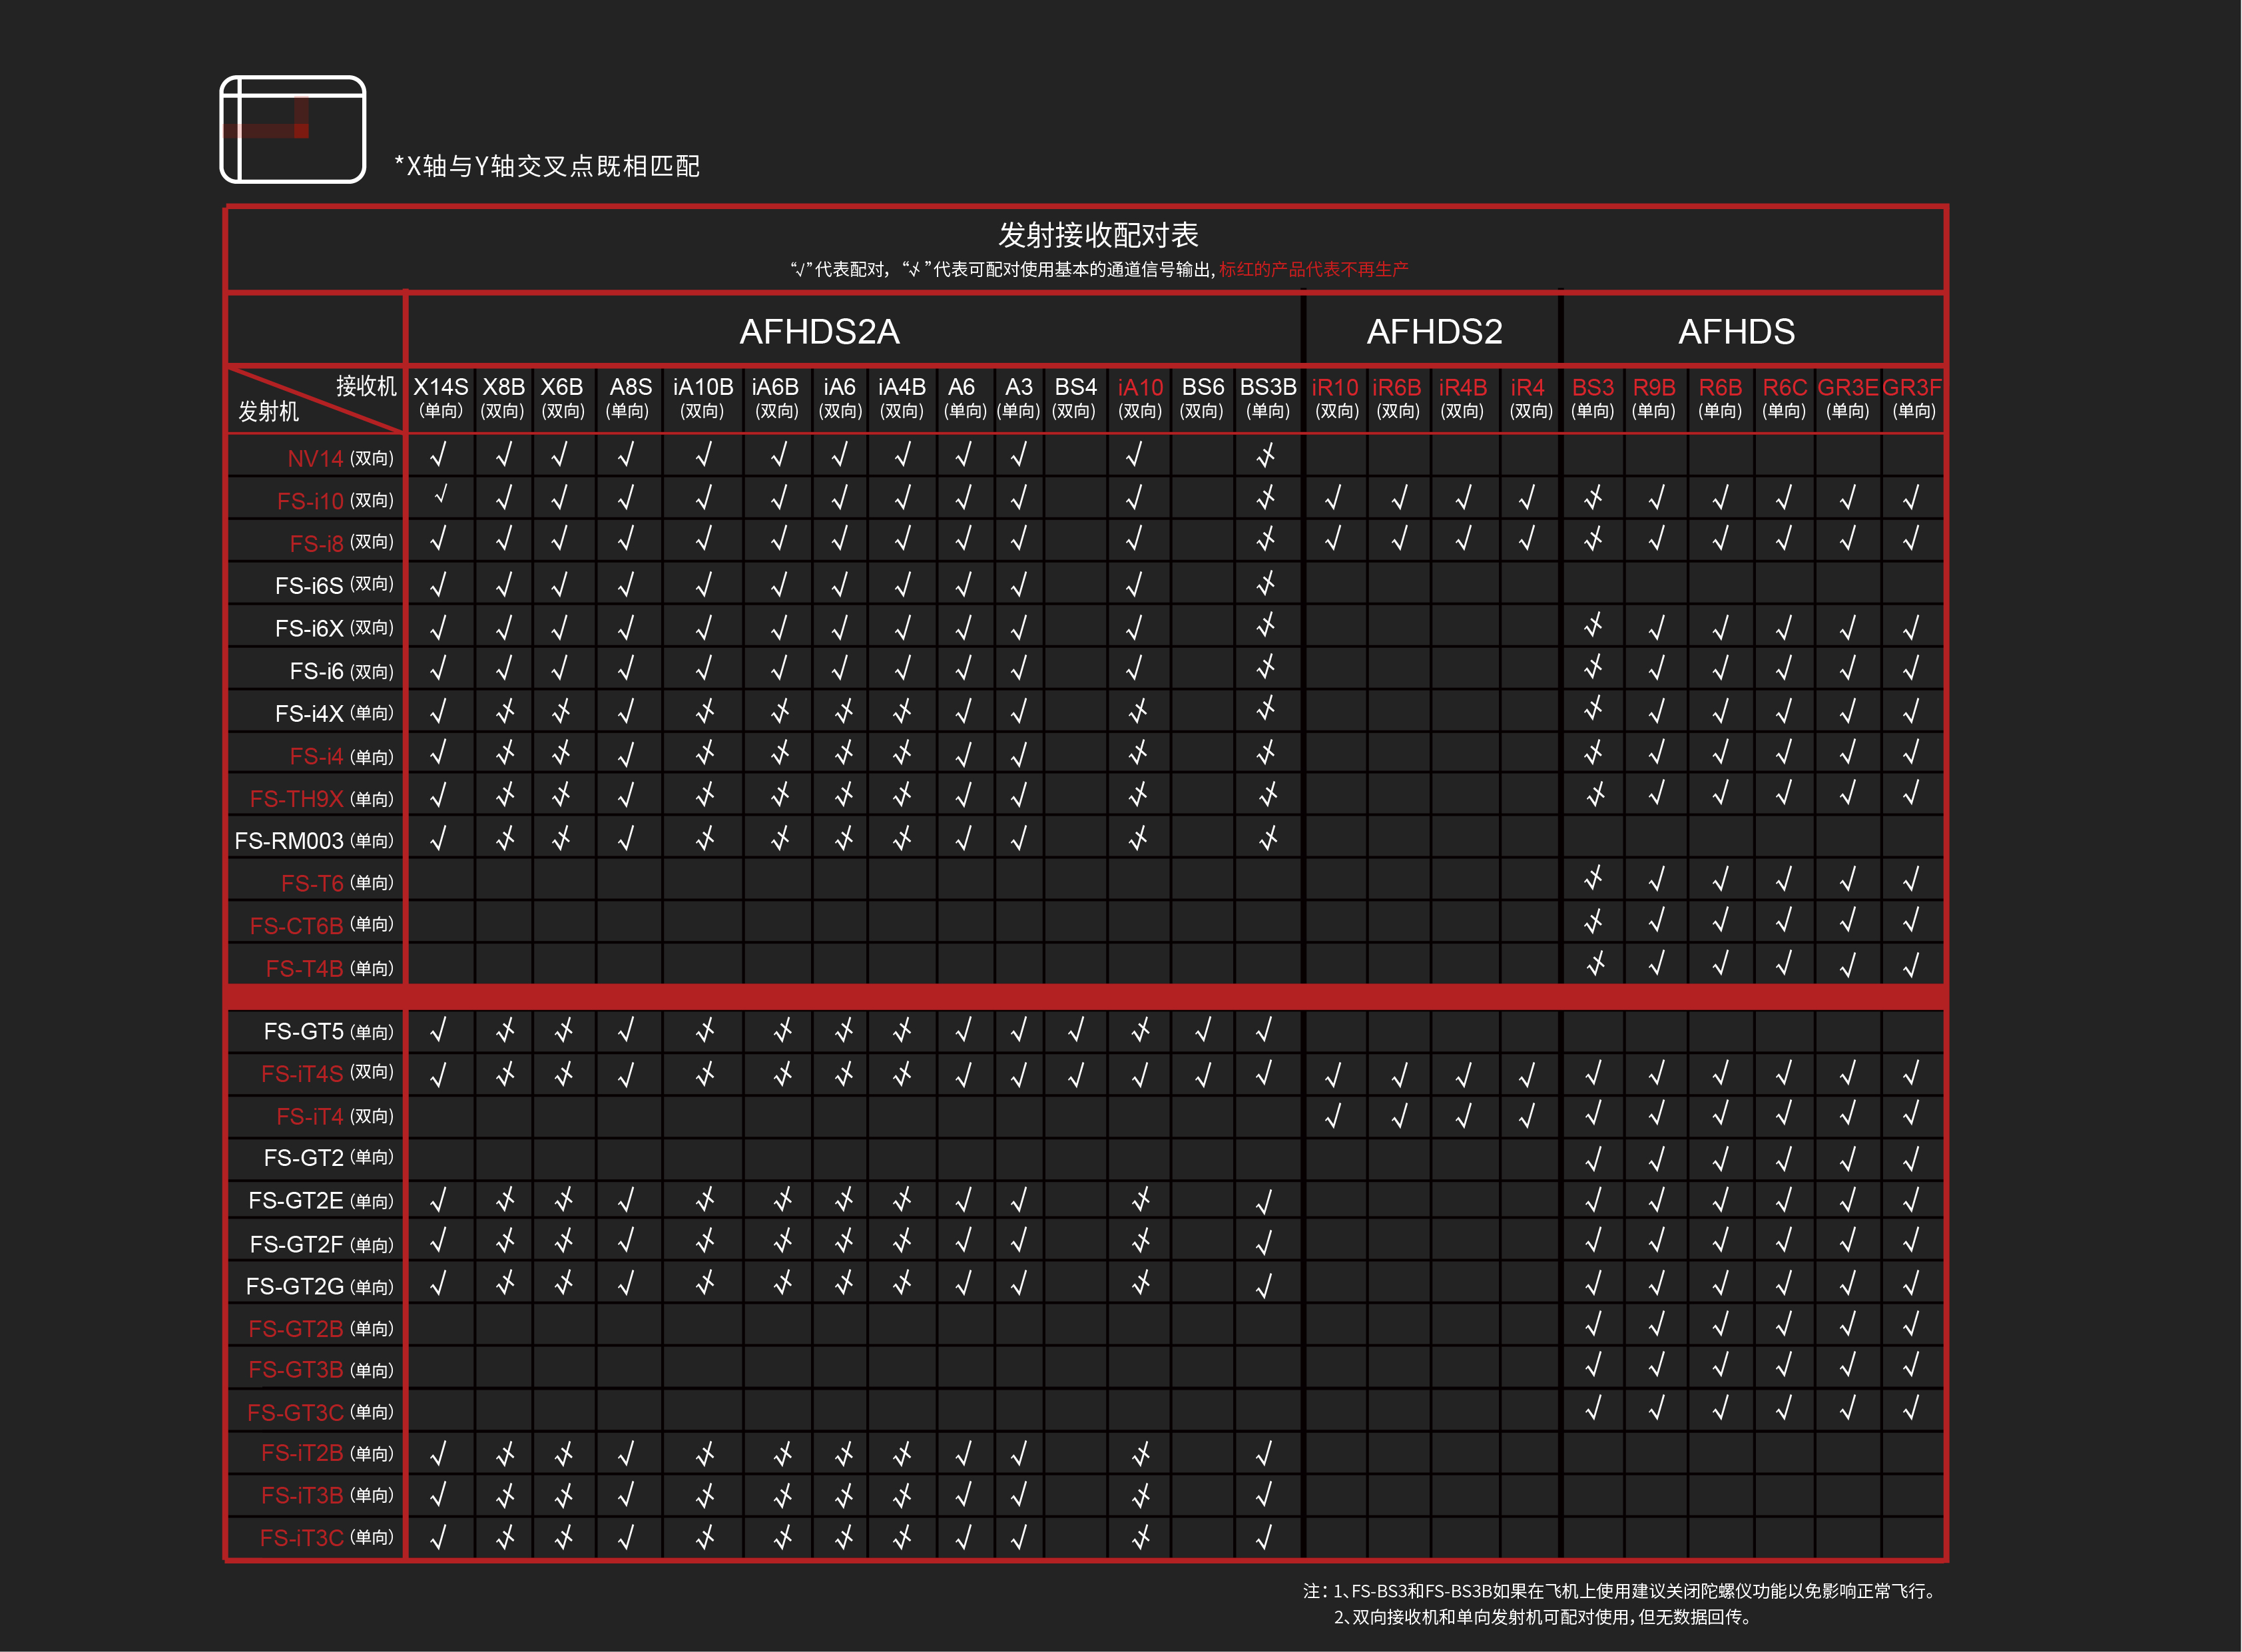Select the FS-GT3B transmitter row label

(x=321, y=1370)
